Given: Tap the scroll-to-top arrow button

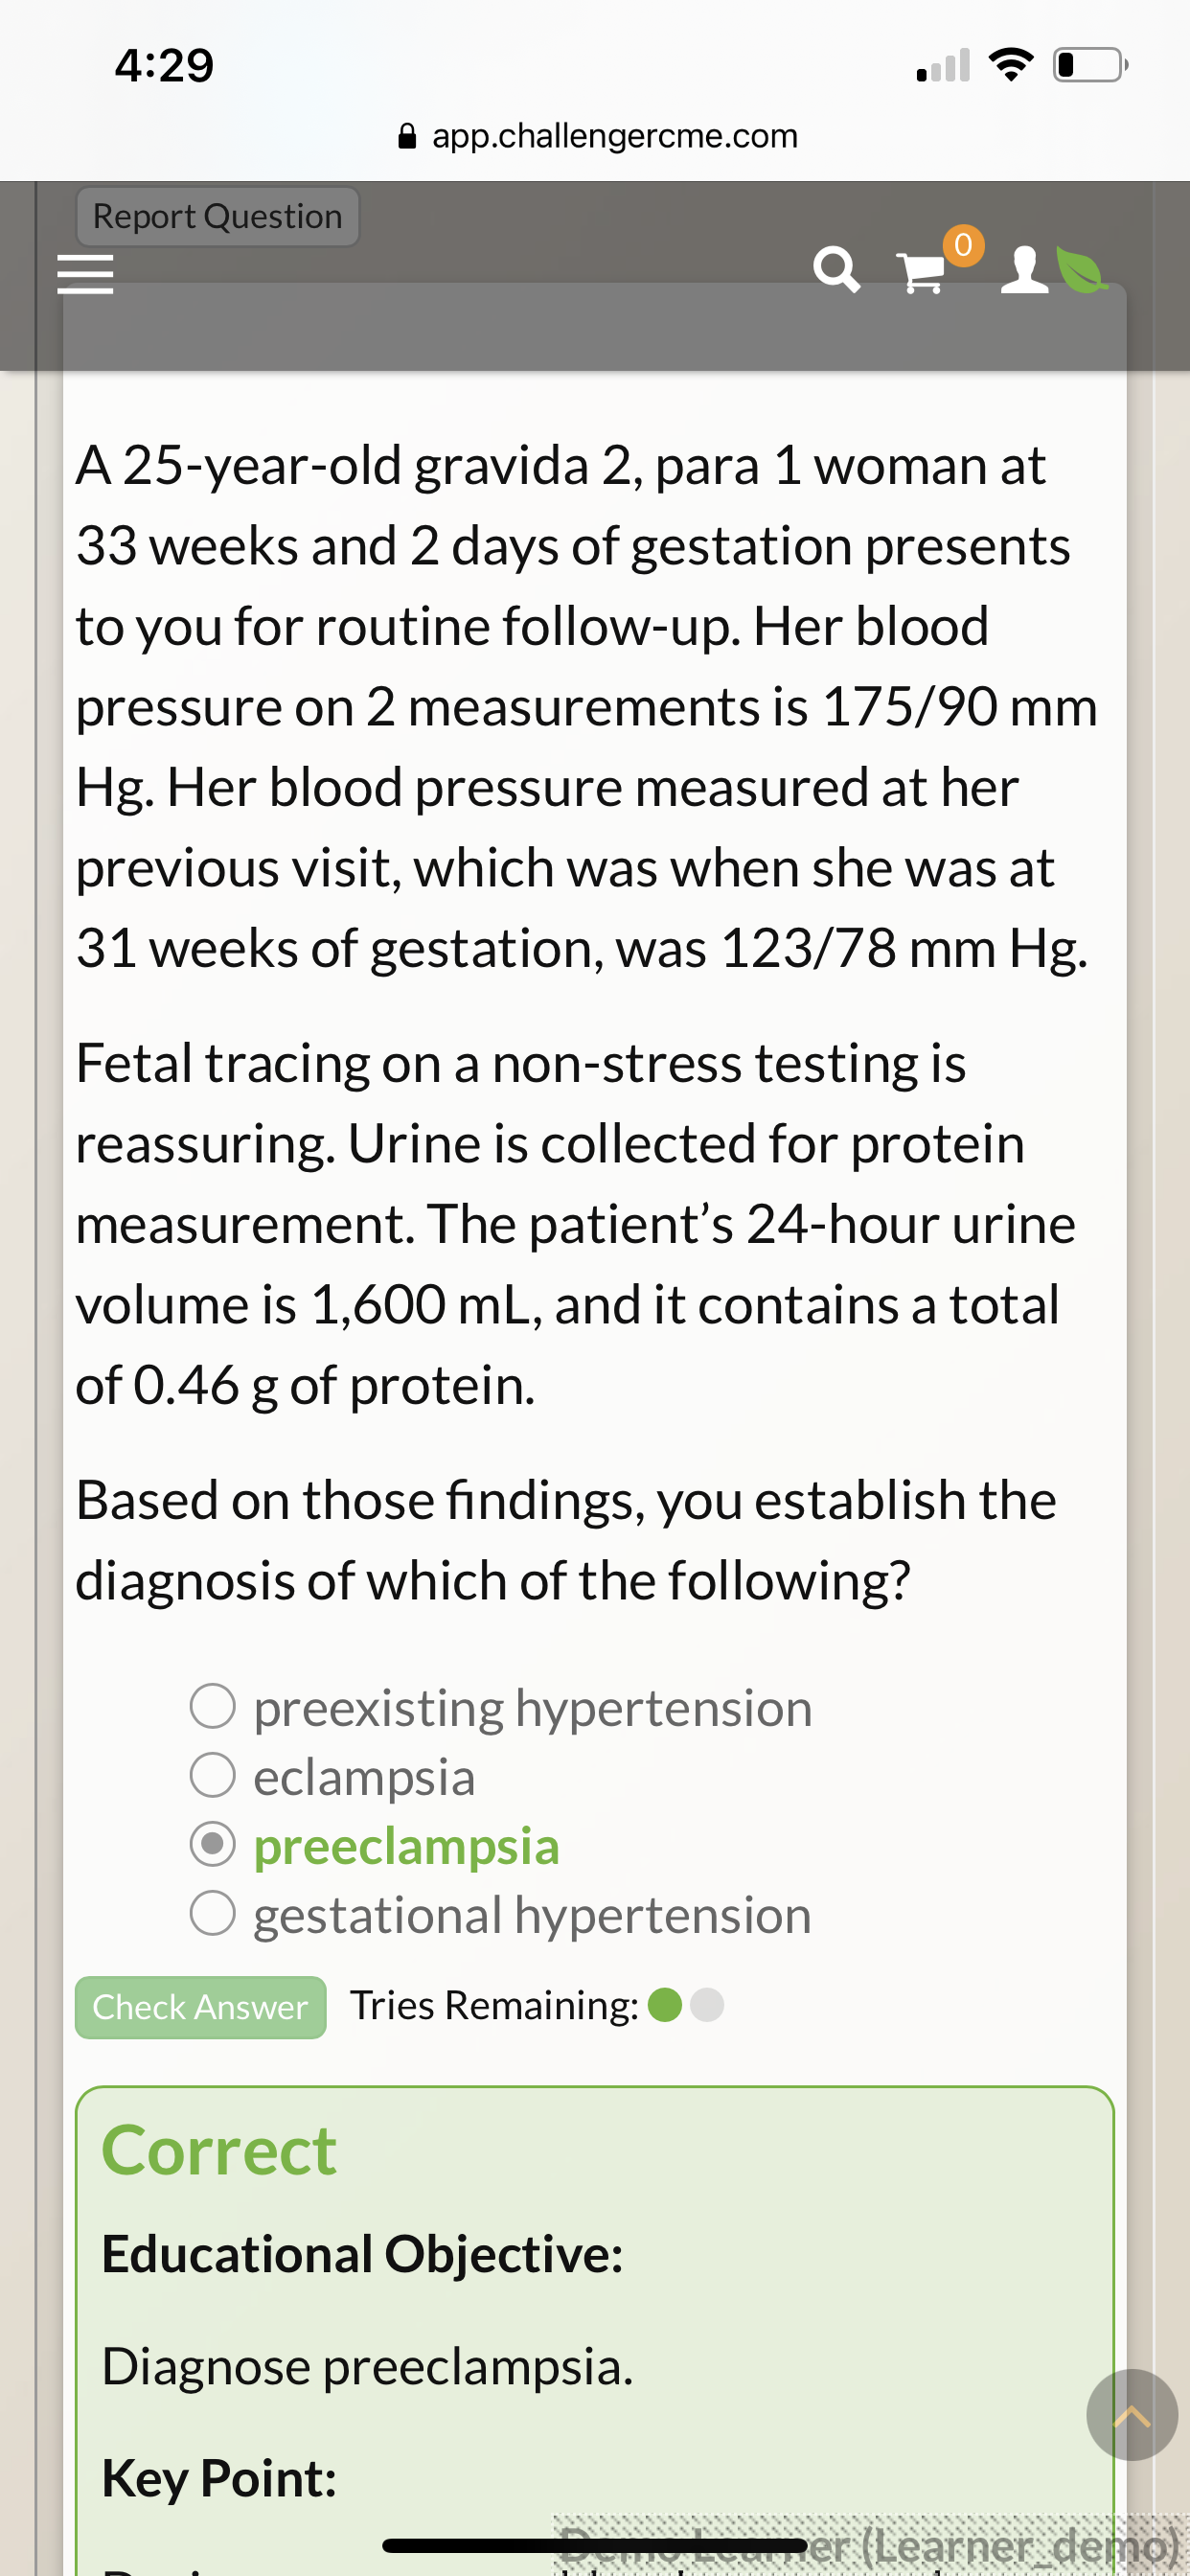Looking at the screenshot, I should 1131,2415.
